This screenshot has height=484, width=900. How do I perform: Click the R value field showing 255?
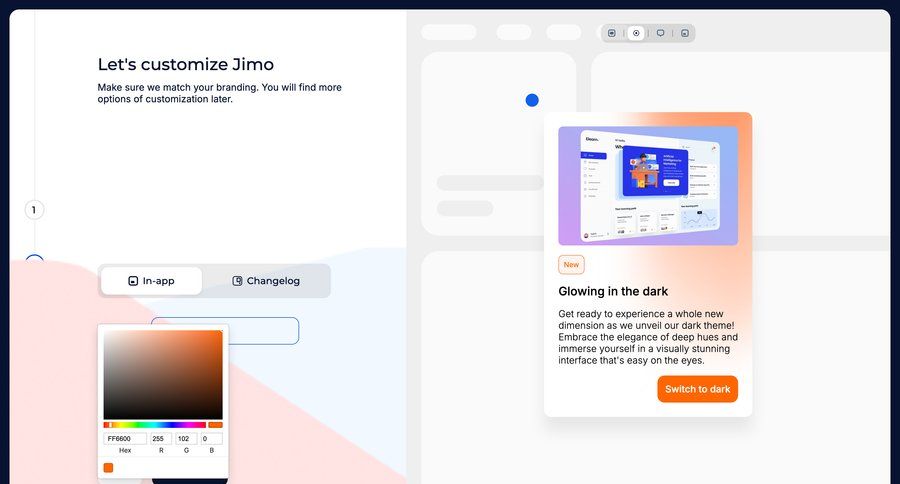(161, 439)
